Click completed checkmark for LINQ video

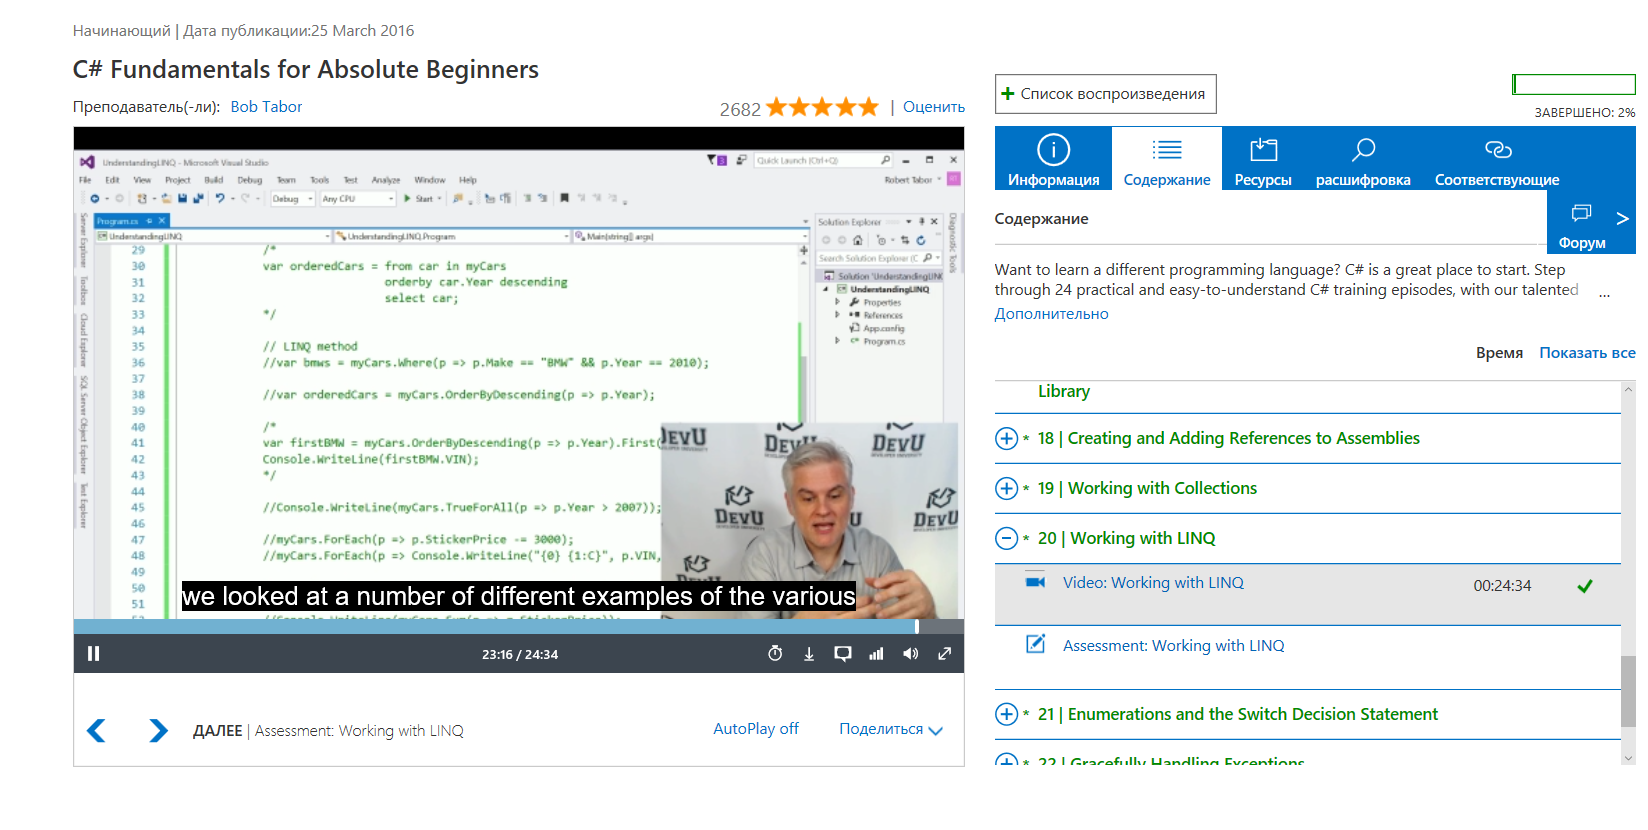[1585, 586]
